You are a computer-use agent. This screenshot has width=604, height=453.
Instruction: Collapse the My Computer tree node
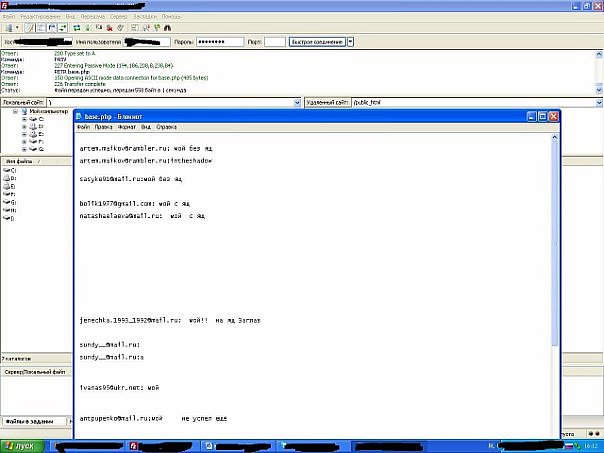(15, 112)
